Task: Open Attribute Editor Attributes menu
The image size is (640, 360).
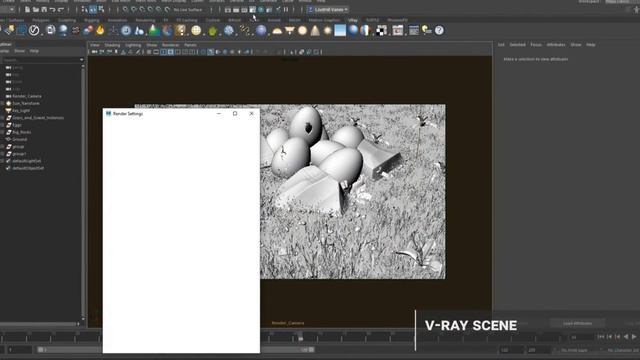Action: pos(556,44)
